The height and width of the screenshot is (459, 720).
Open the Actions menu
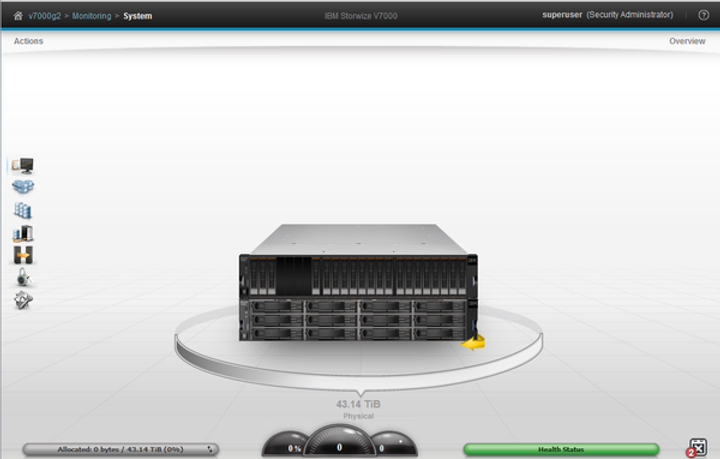coord(28,41)
